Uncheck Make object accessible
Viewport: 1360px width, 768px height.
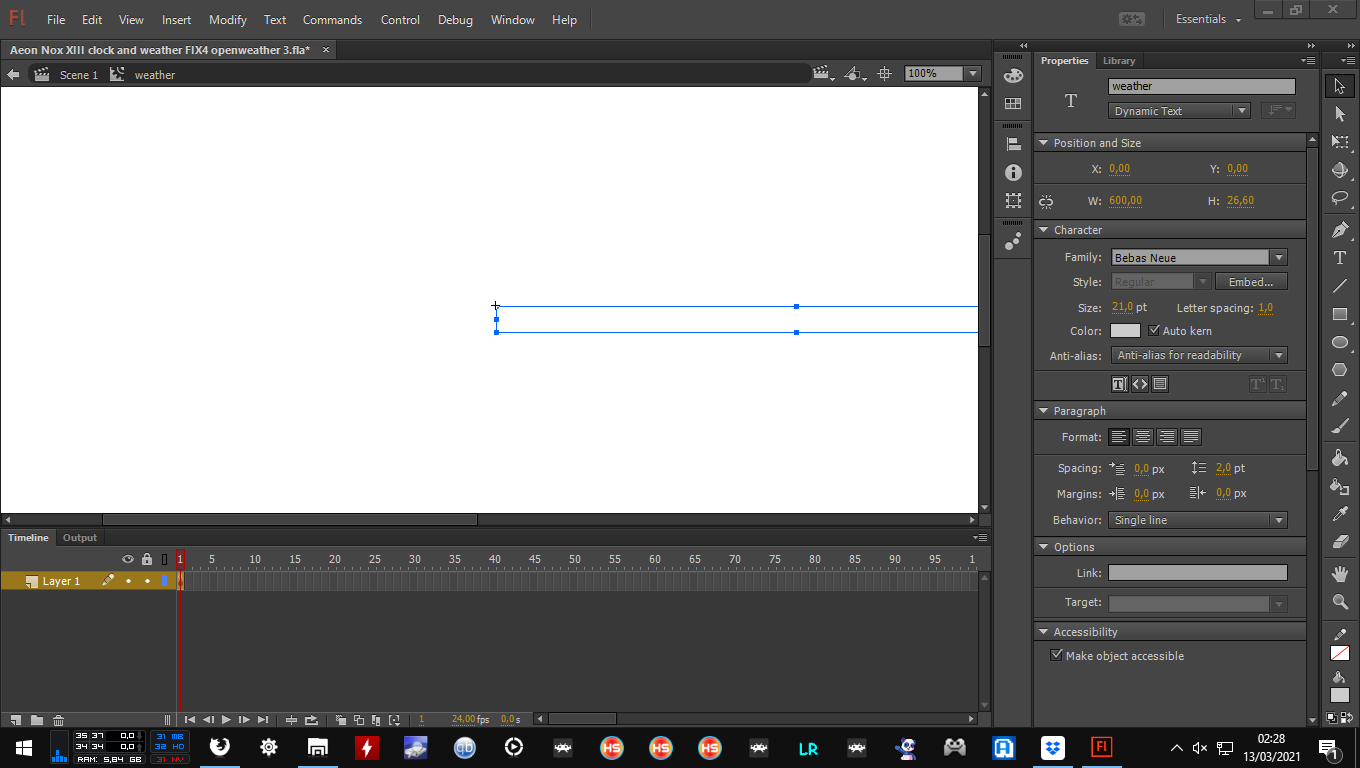1056,656
